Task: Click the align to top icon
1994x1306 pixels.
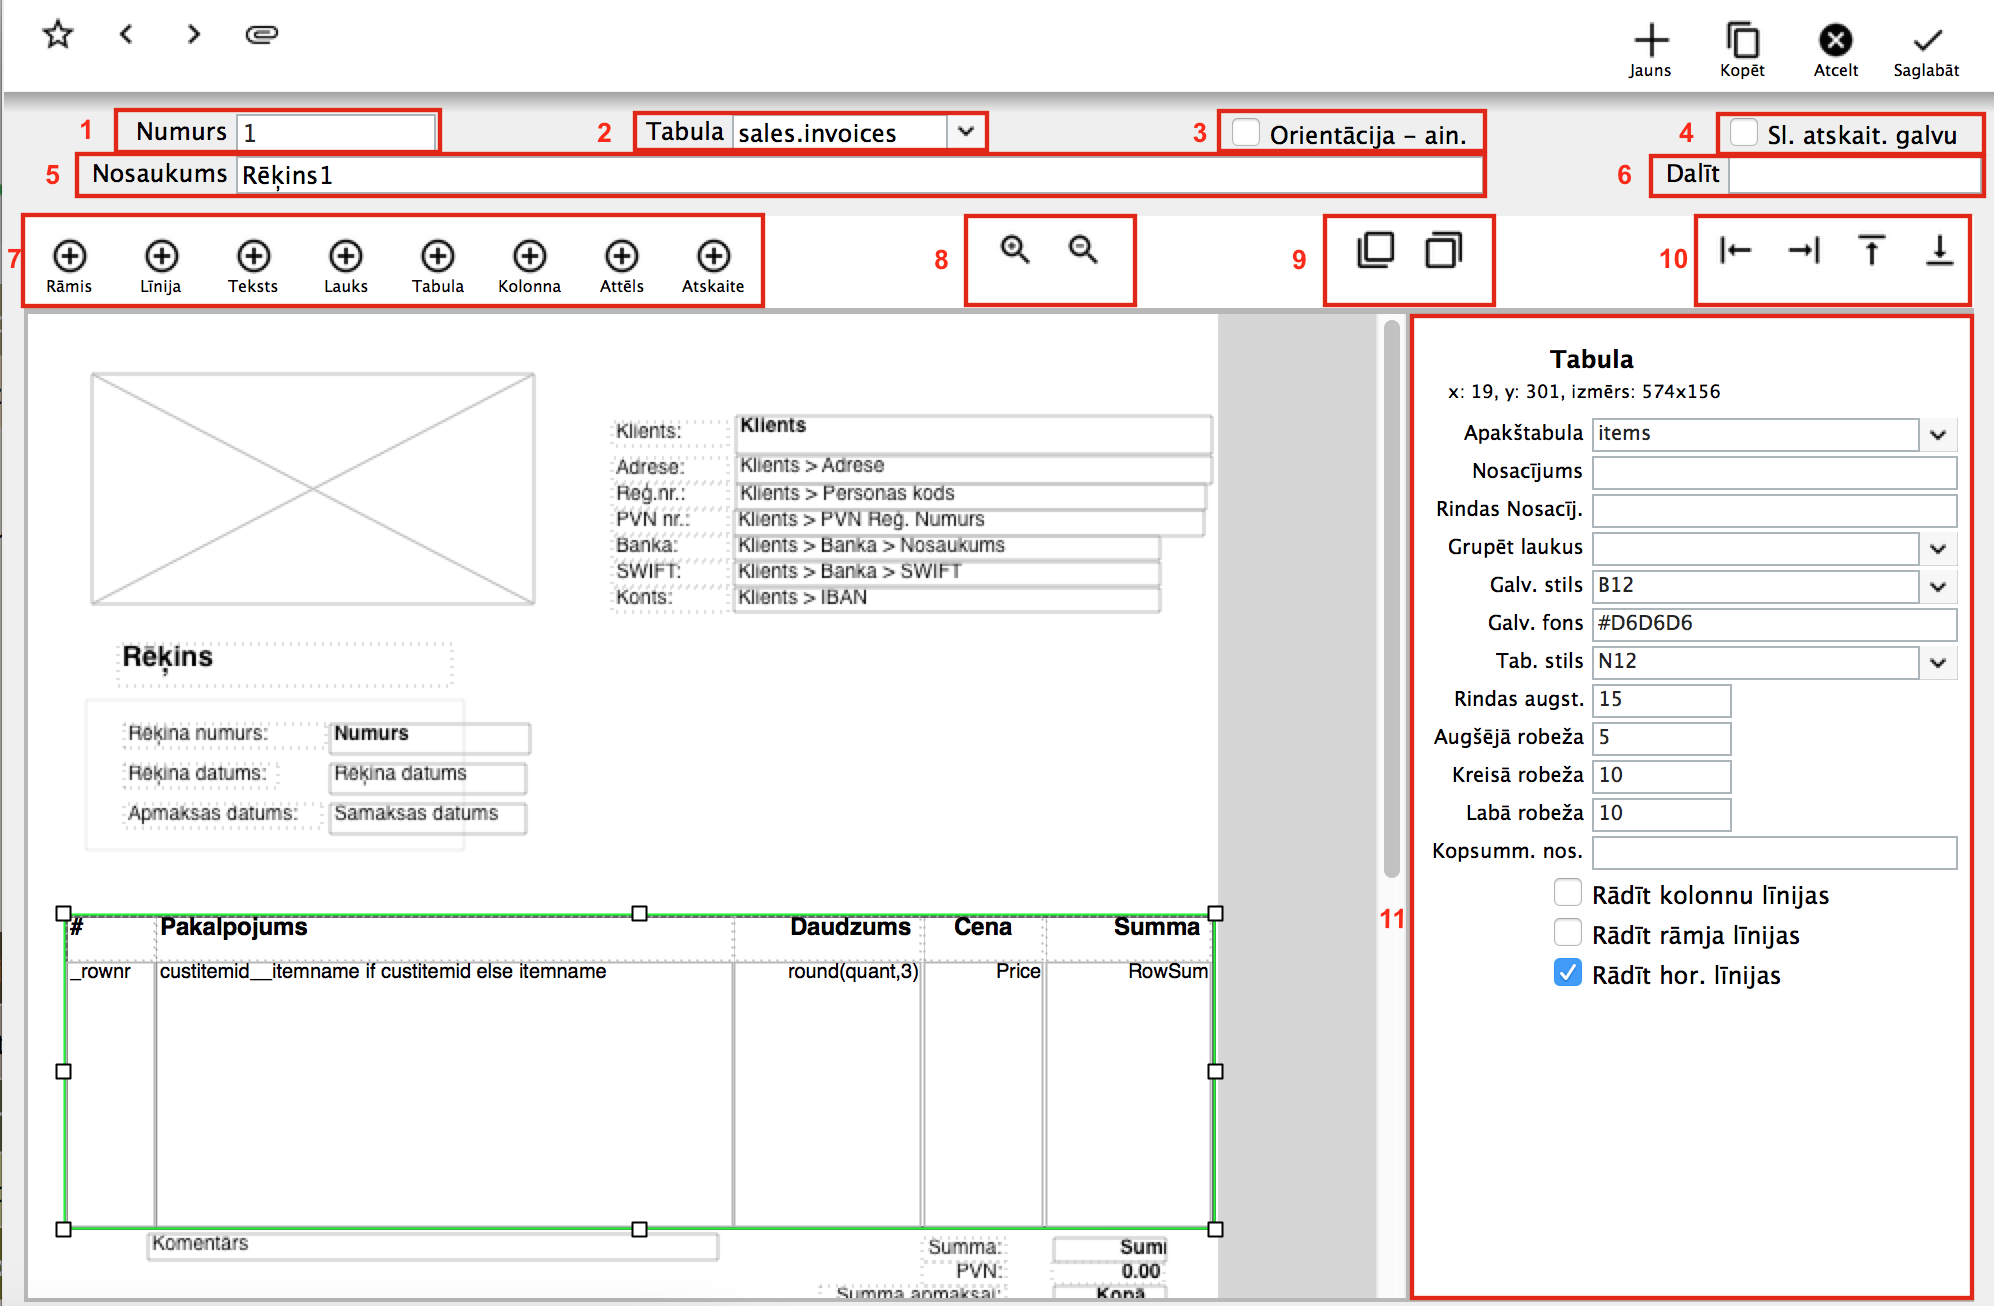Action: coord(1871,250)
